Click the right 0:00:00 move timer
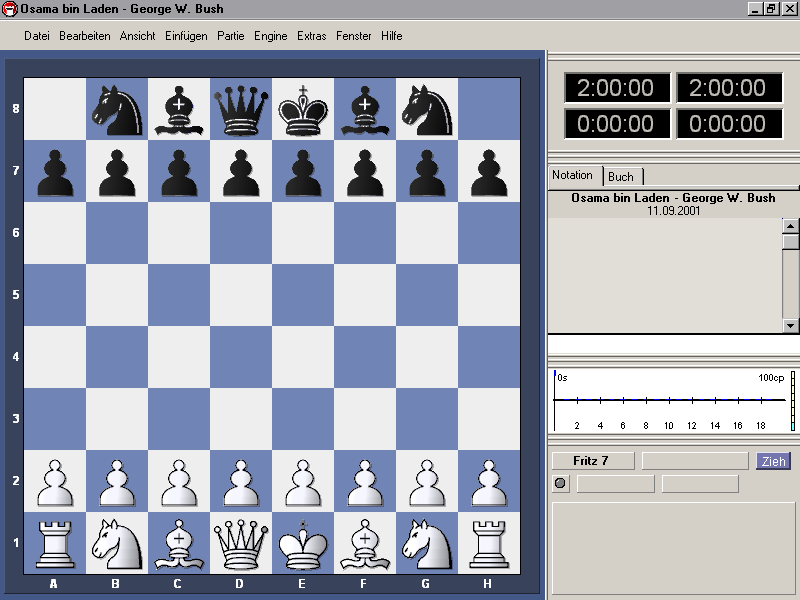The height and width of the screenshot is (600, 800). [729, 123]
